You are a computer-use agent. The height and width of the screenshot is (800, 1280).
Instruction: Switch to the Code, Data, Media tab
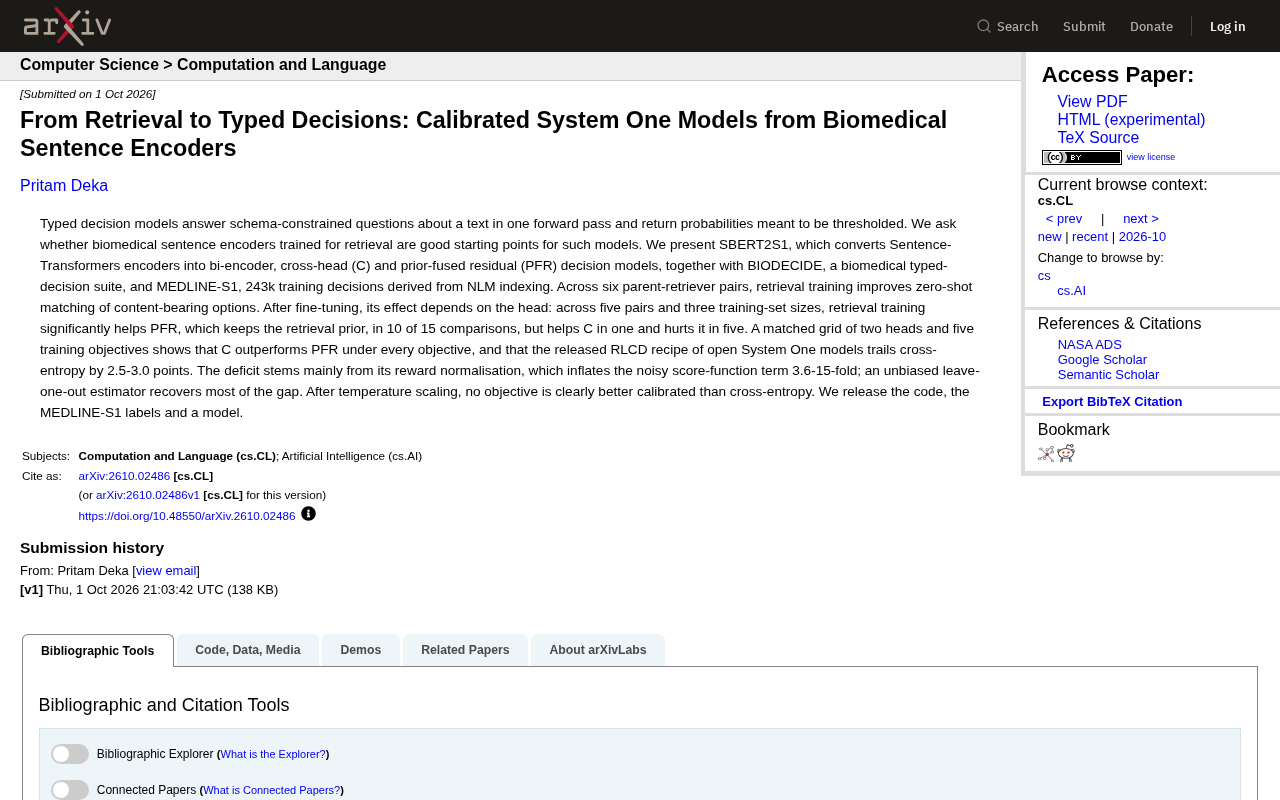click(248, 650)
